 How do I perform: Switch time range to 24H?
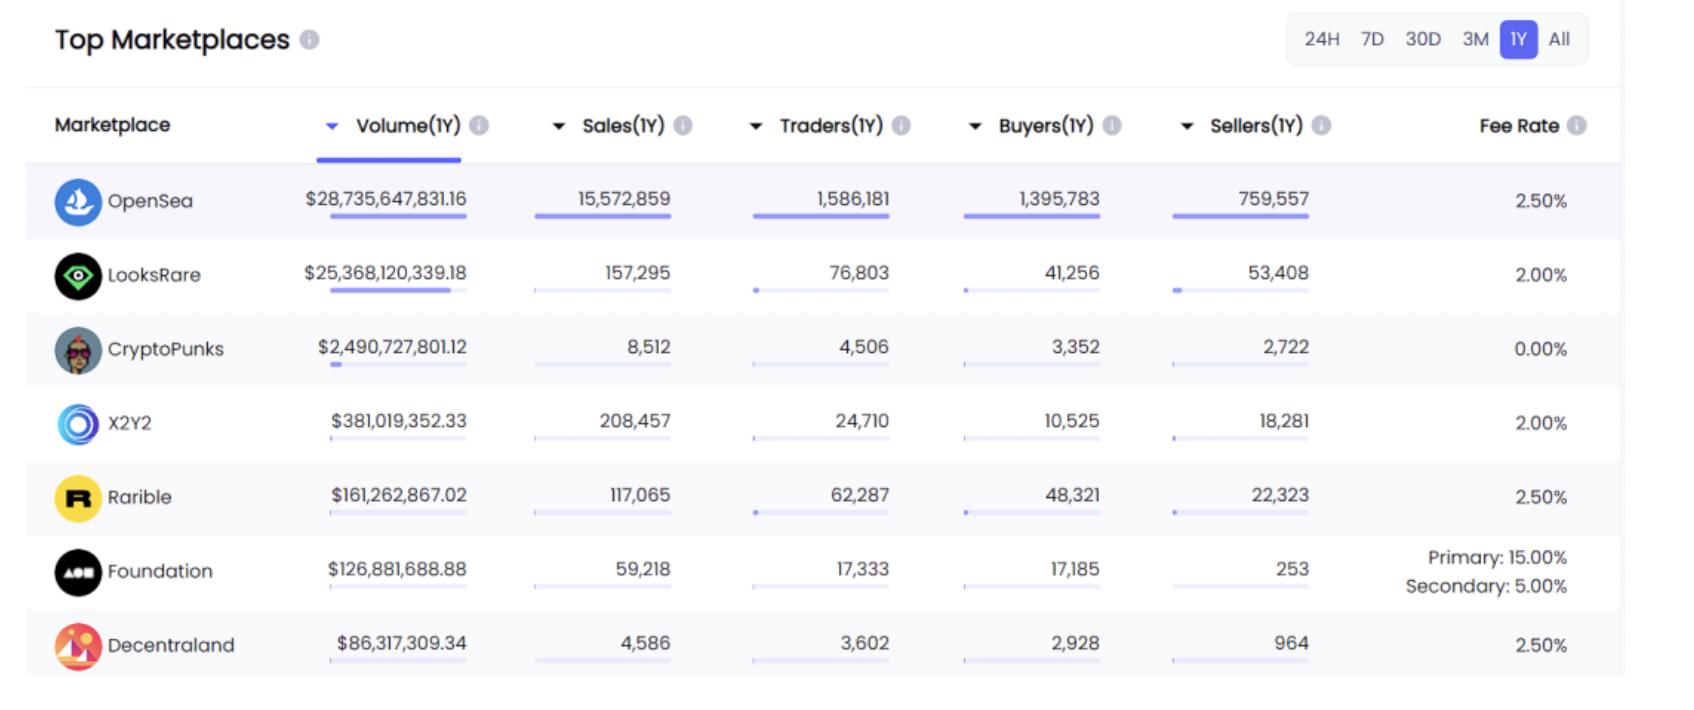(x=1321, y=39)
